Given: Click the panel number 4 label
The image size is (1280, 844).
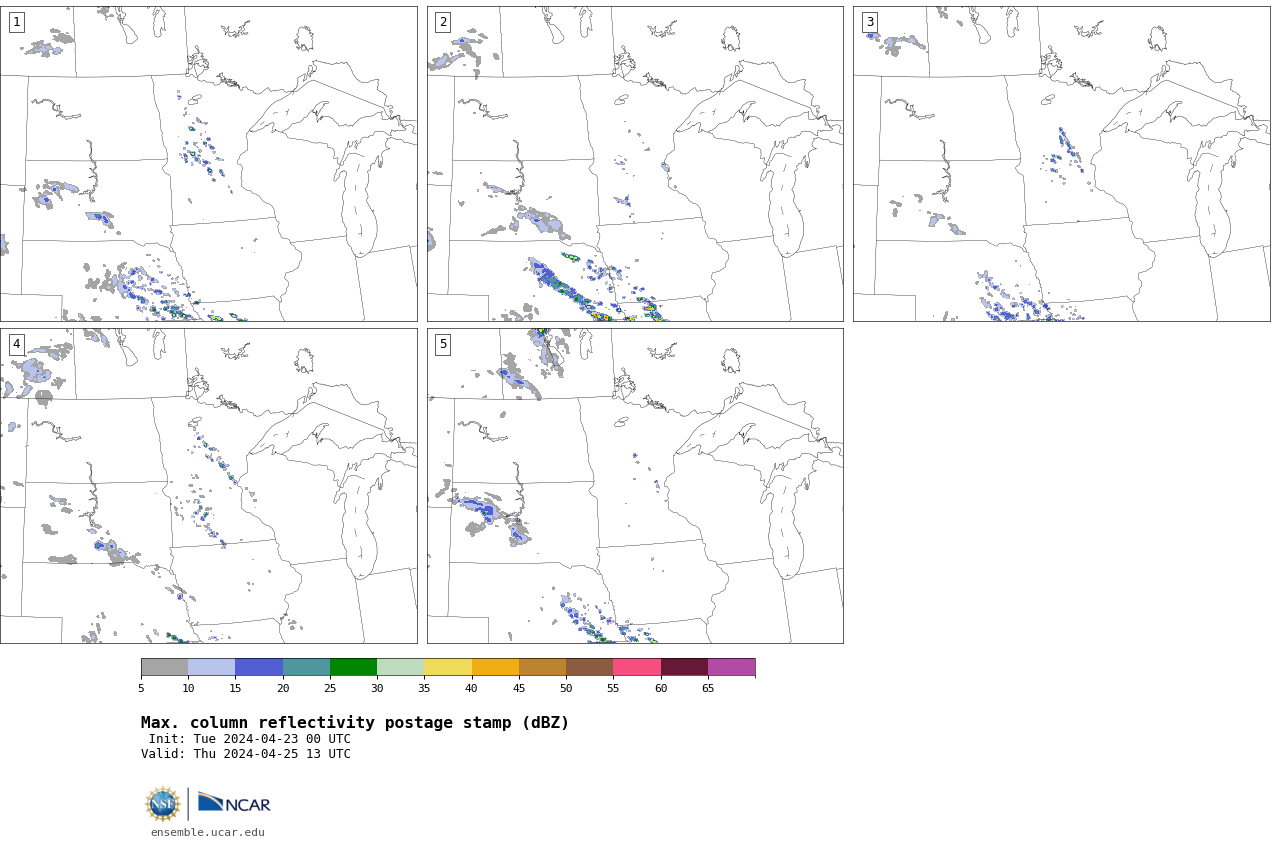Looking at the screenshot, I should click(x=16, y=344).
